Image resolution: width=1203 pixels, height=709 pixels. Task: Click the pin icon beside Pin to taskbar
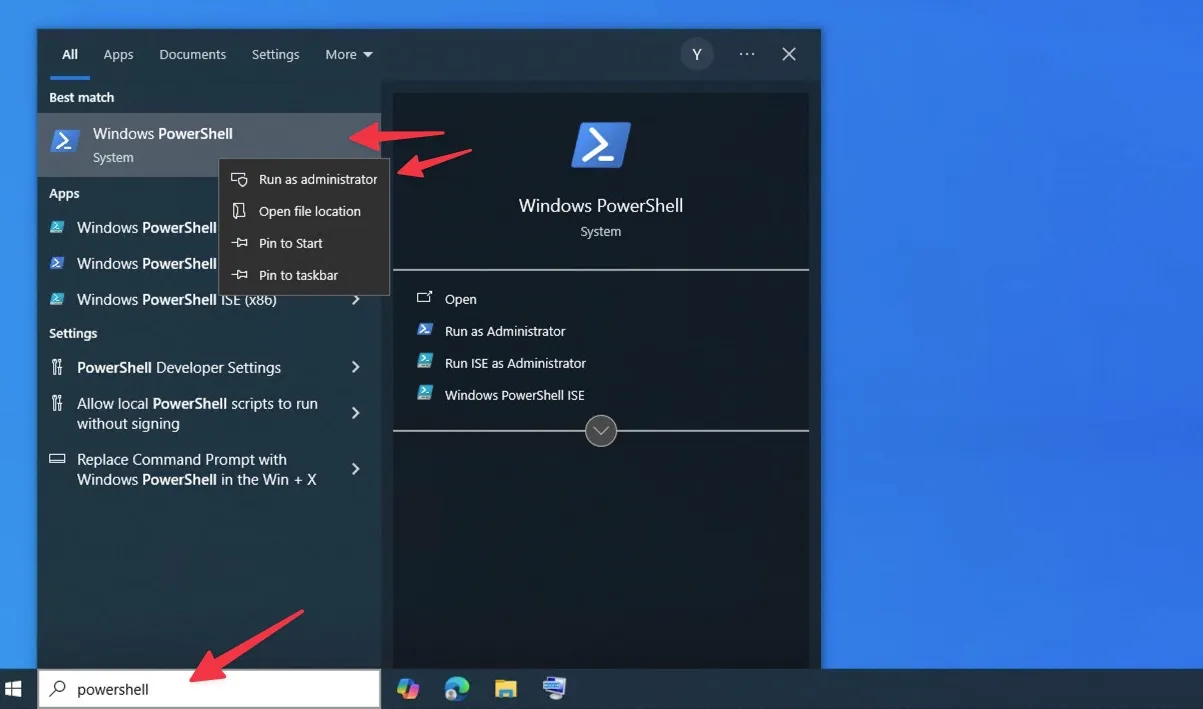239,275
